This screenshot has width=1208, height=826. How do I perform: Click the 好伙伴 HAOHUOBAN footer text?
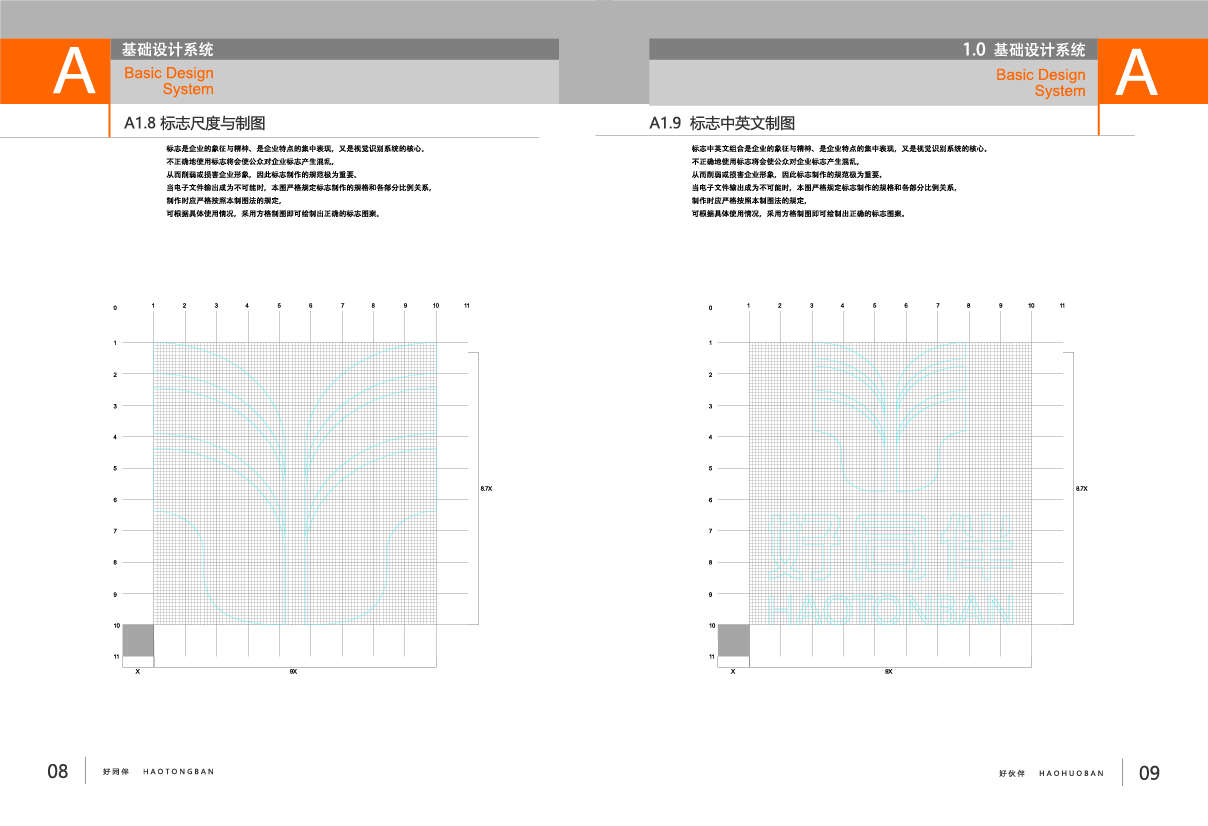tap(1051, 773)
